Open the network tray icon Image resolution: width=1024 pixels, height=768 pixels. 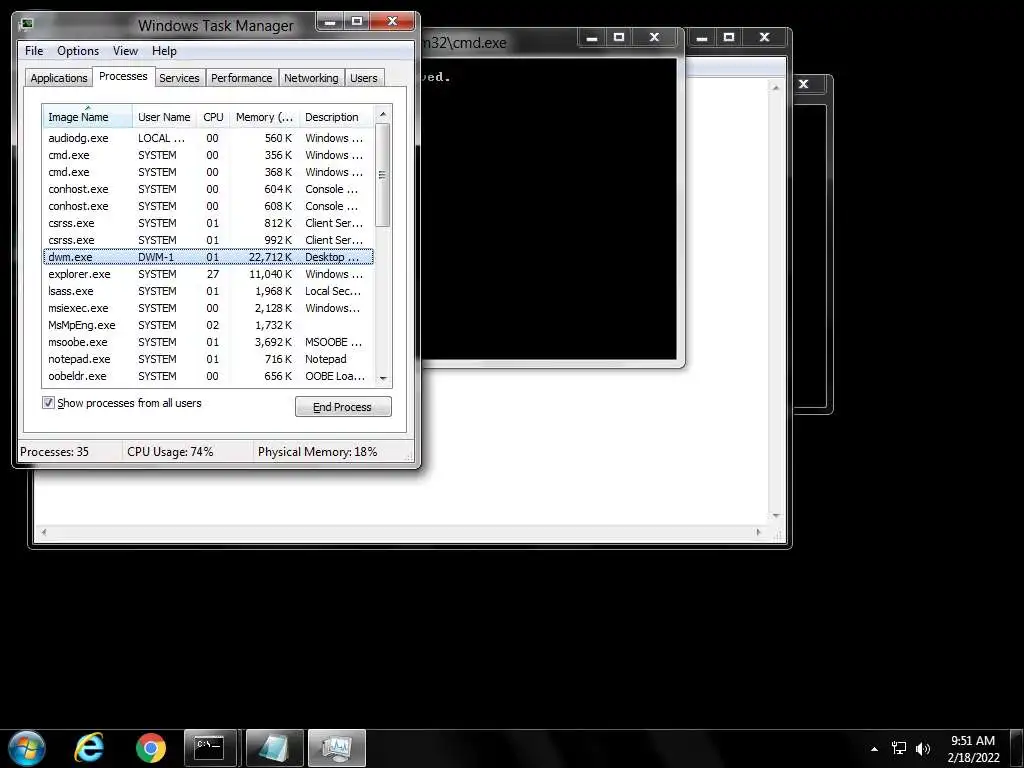click(899, 748)
